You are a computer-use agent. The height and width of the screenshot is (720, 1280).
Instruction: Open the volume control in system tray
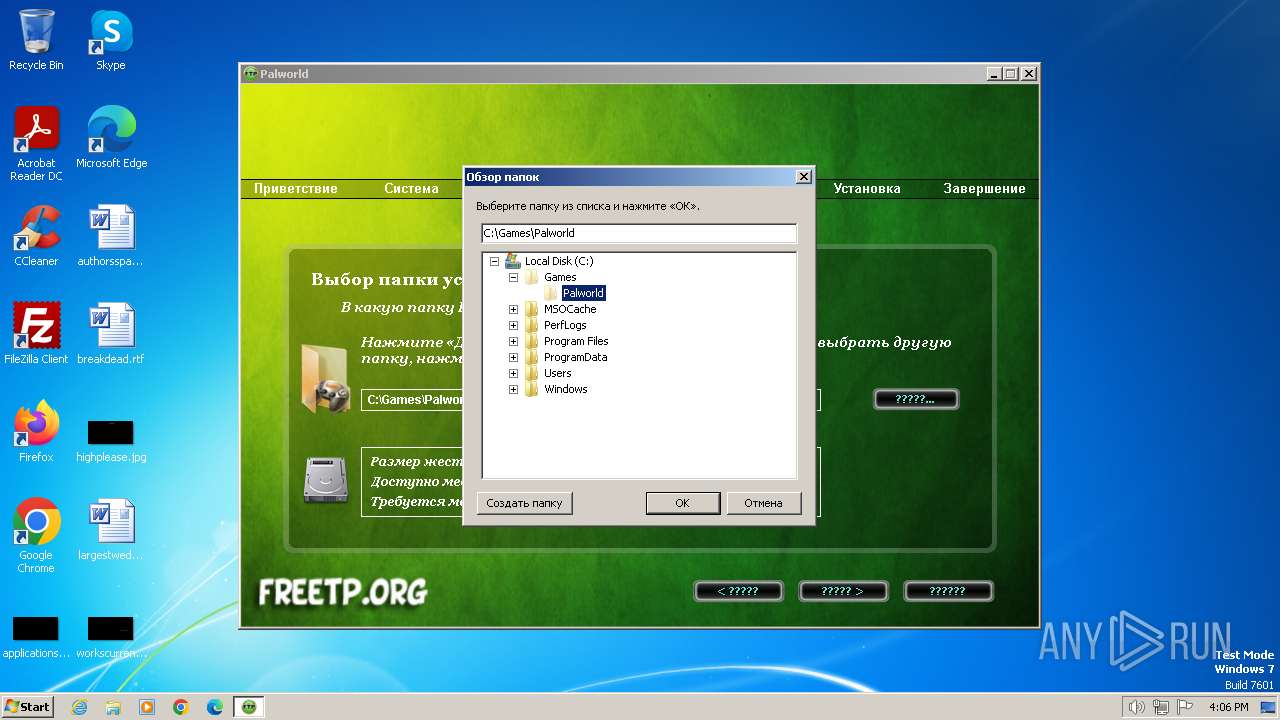point(1136,707)
